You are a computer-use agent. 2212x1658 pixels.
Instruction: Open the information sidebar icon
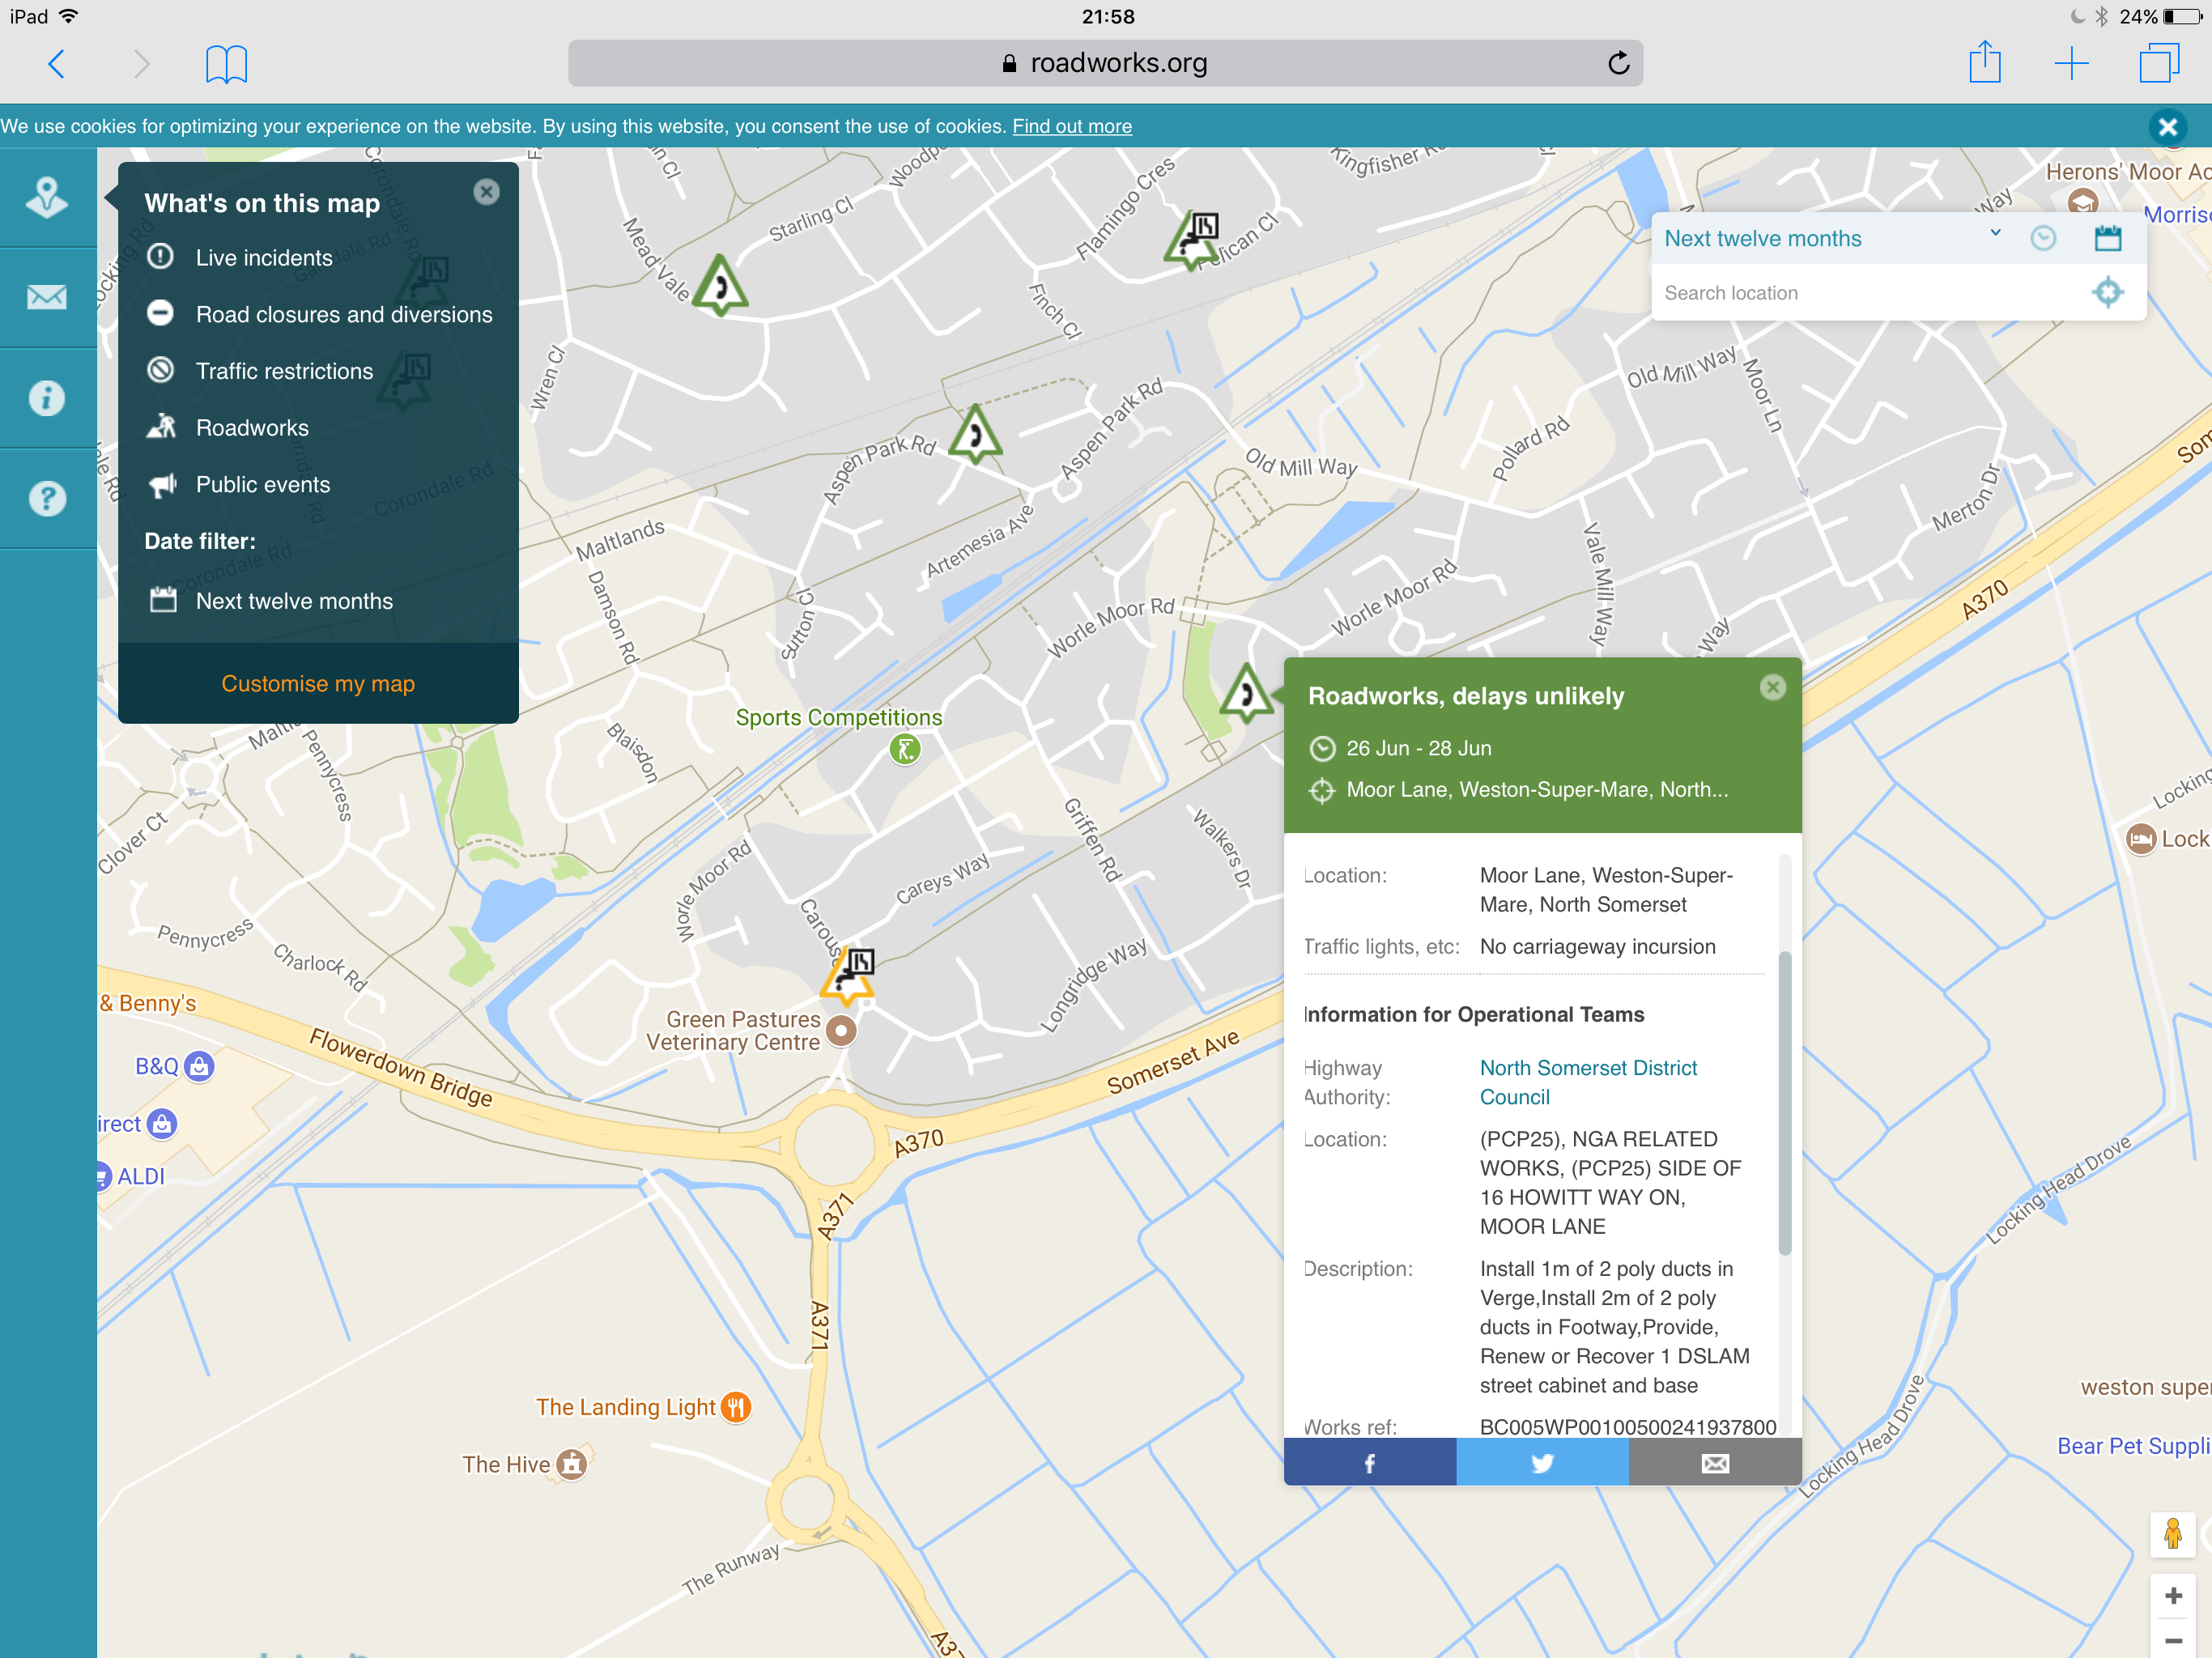47,398
